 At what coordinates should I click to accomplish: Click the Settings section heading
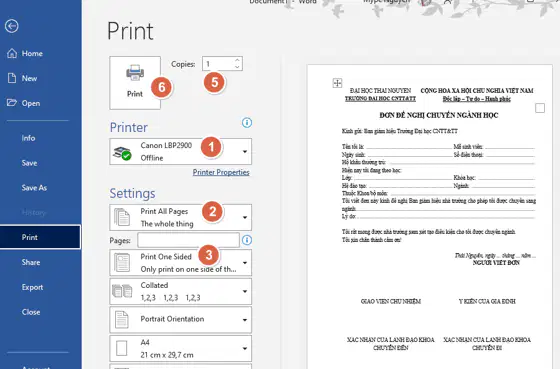132,193
